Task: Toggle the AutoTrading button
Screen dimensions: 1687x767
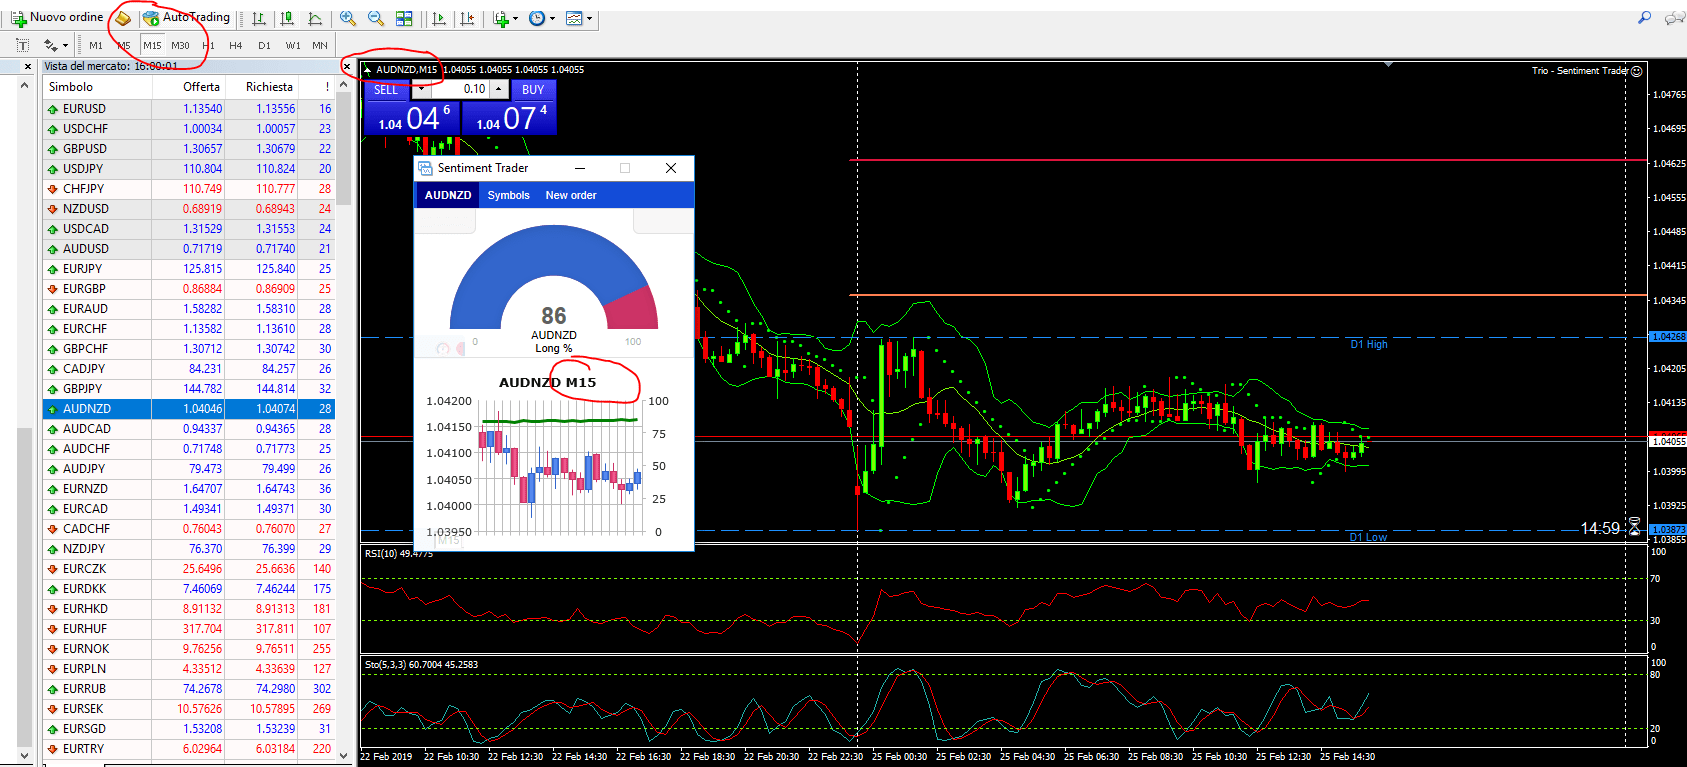Action: 186,18
